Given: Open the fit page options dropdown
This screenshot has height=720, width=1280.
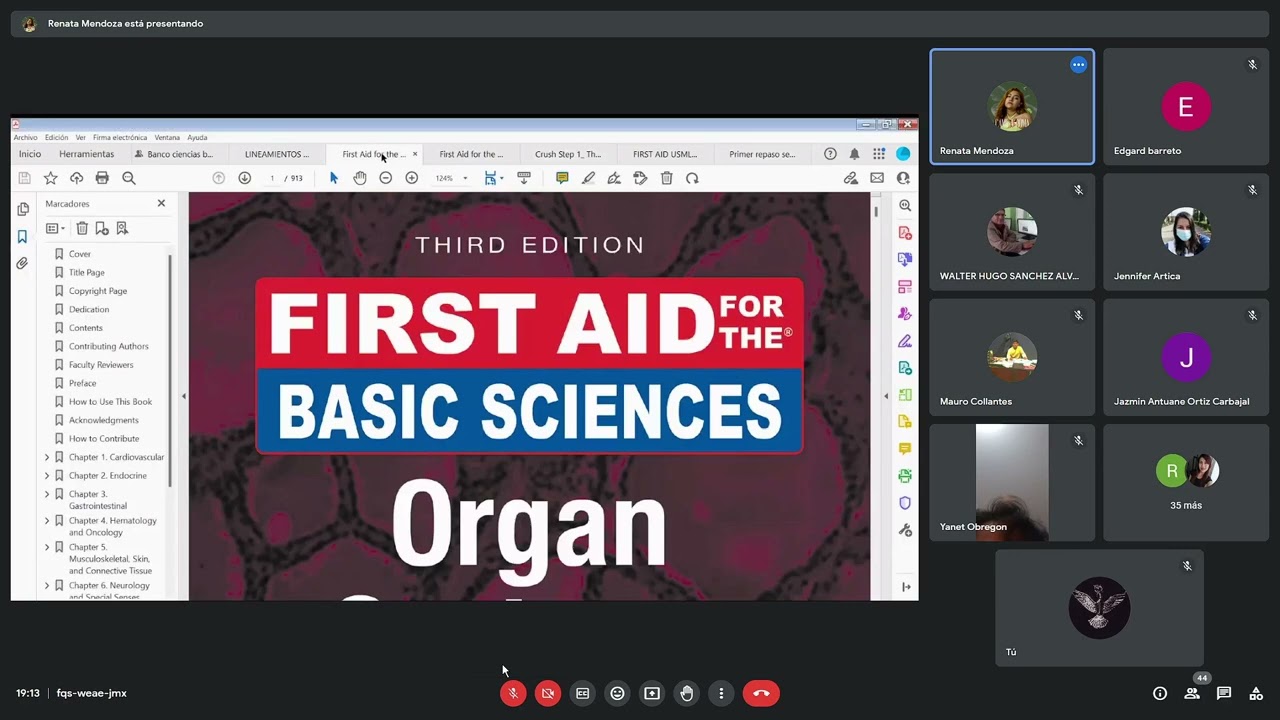Looking at the screenshot, I should coord(501,178).
